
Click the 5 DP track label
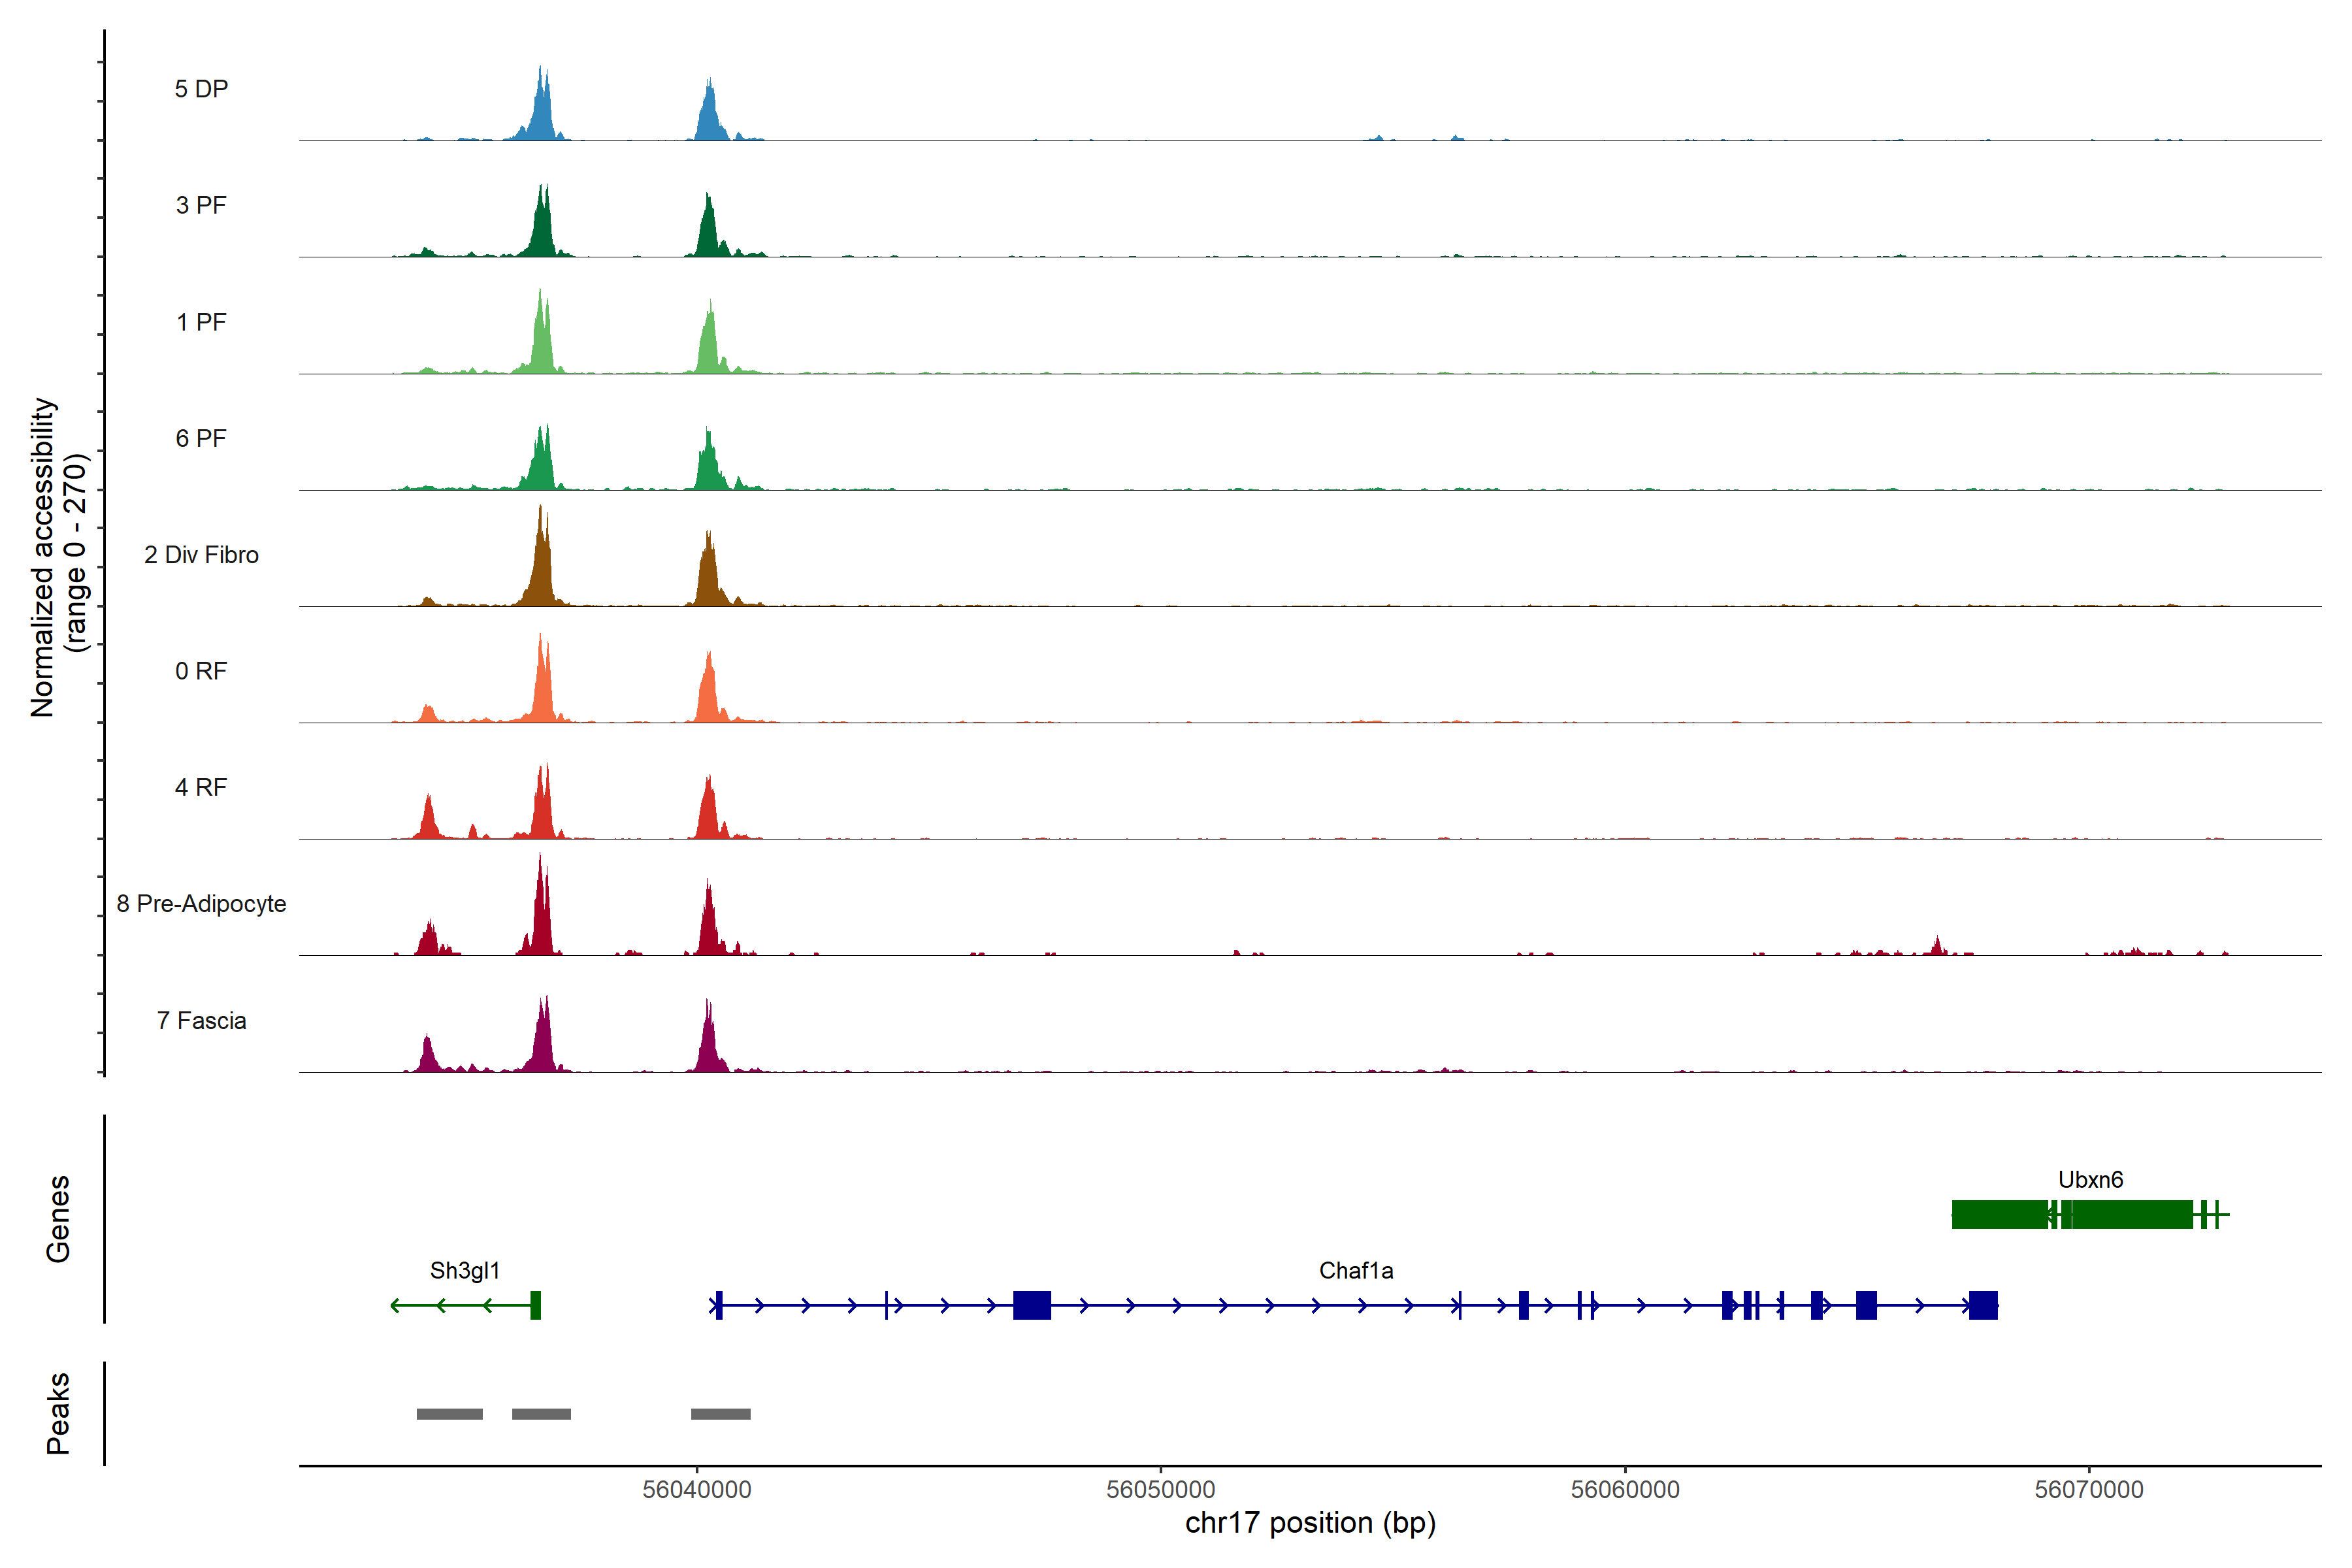[201, 89]
